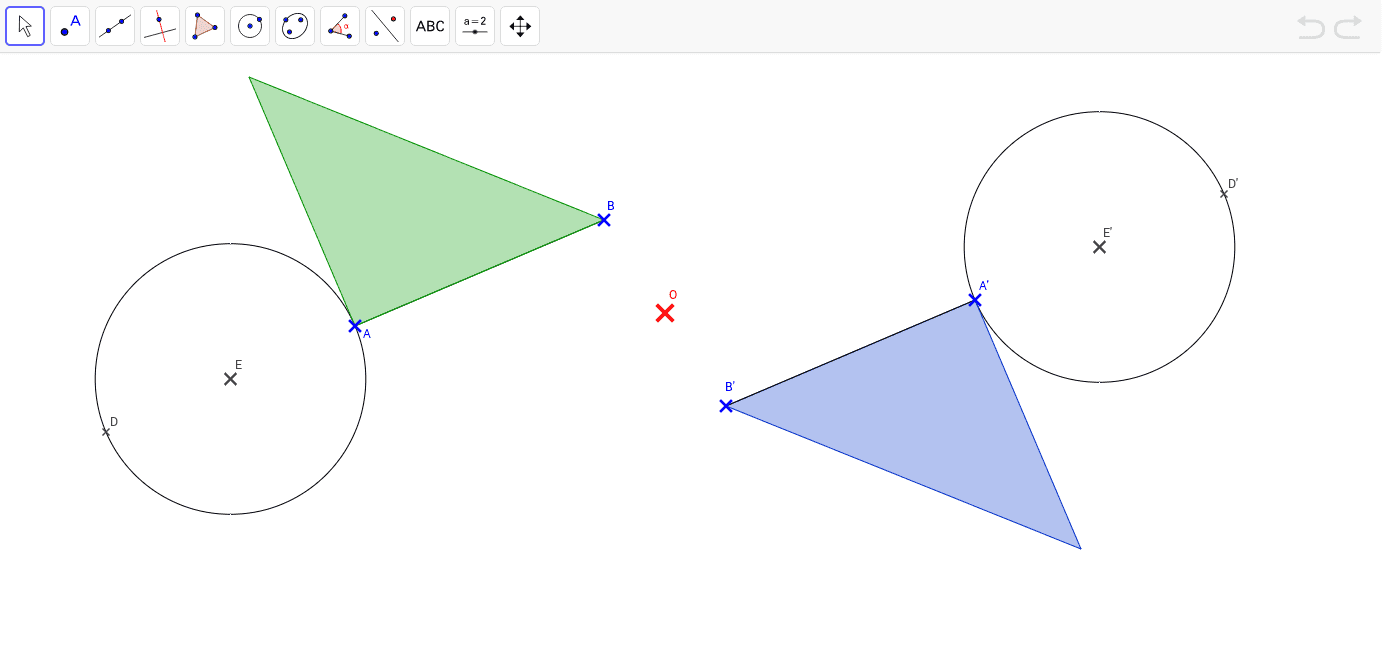Select the Point tool

pyautogui.click(x=70, y=26)
